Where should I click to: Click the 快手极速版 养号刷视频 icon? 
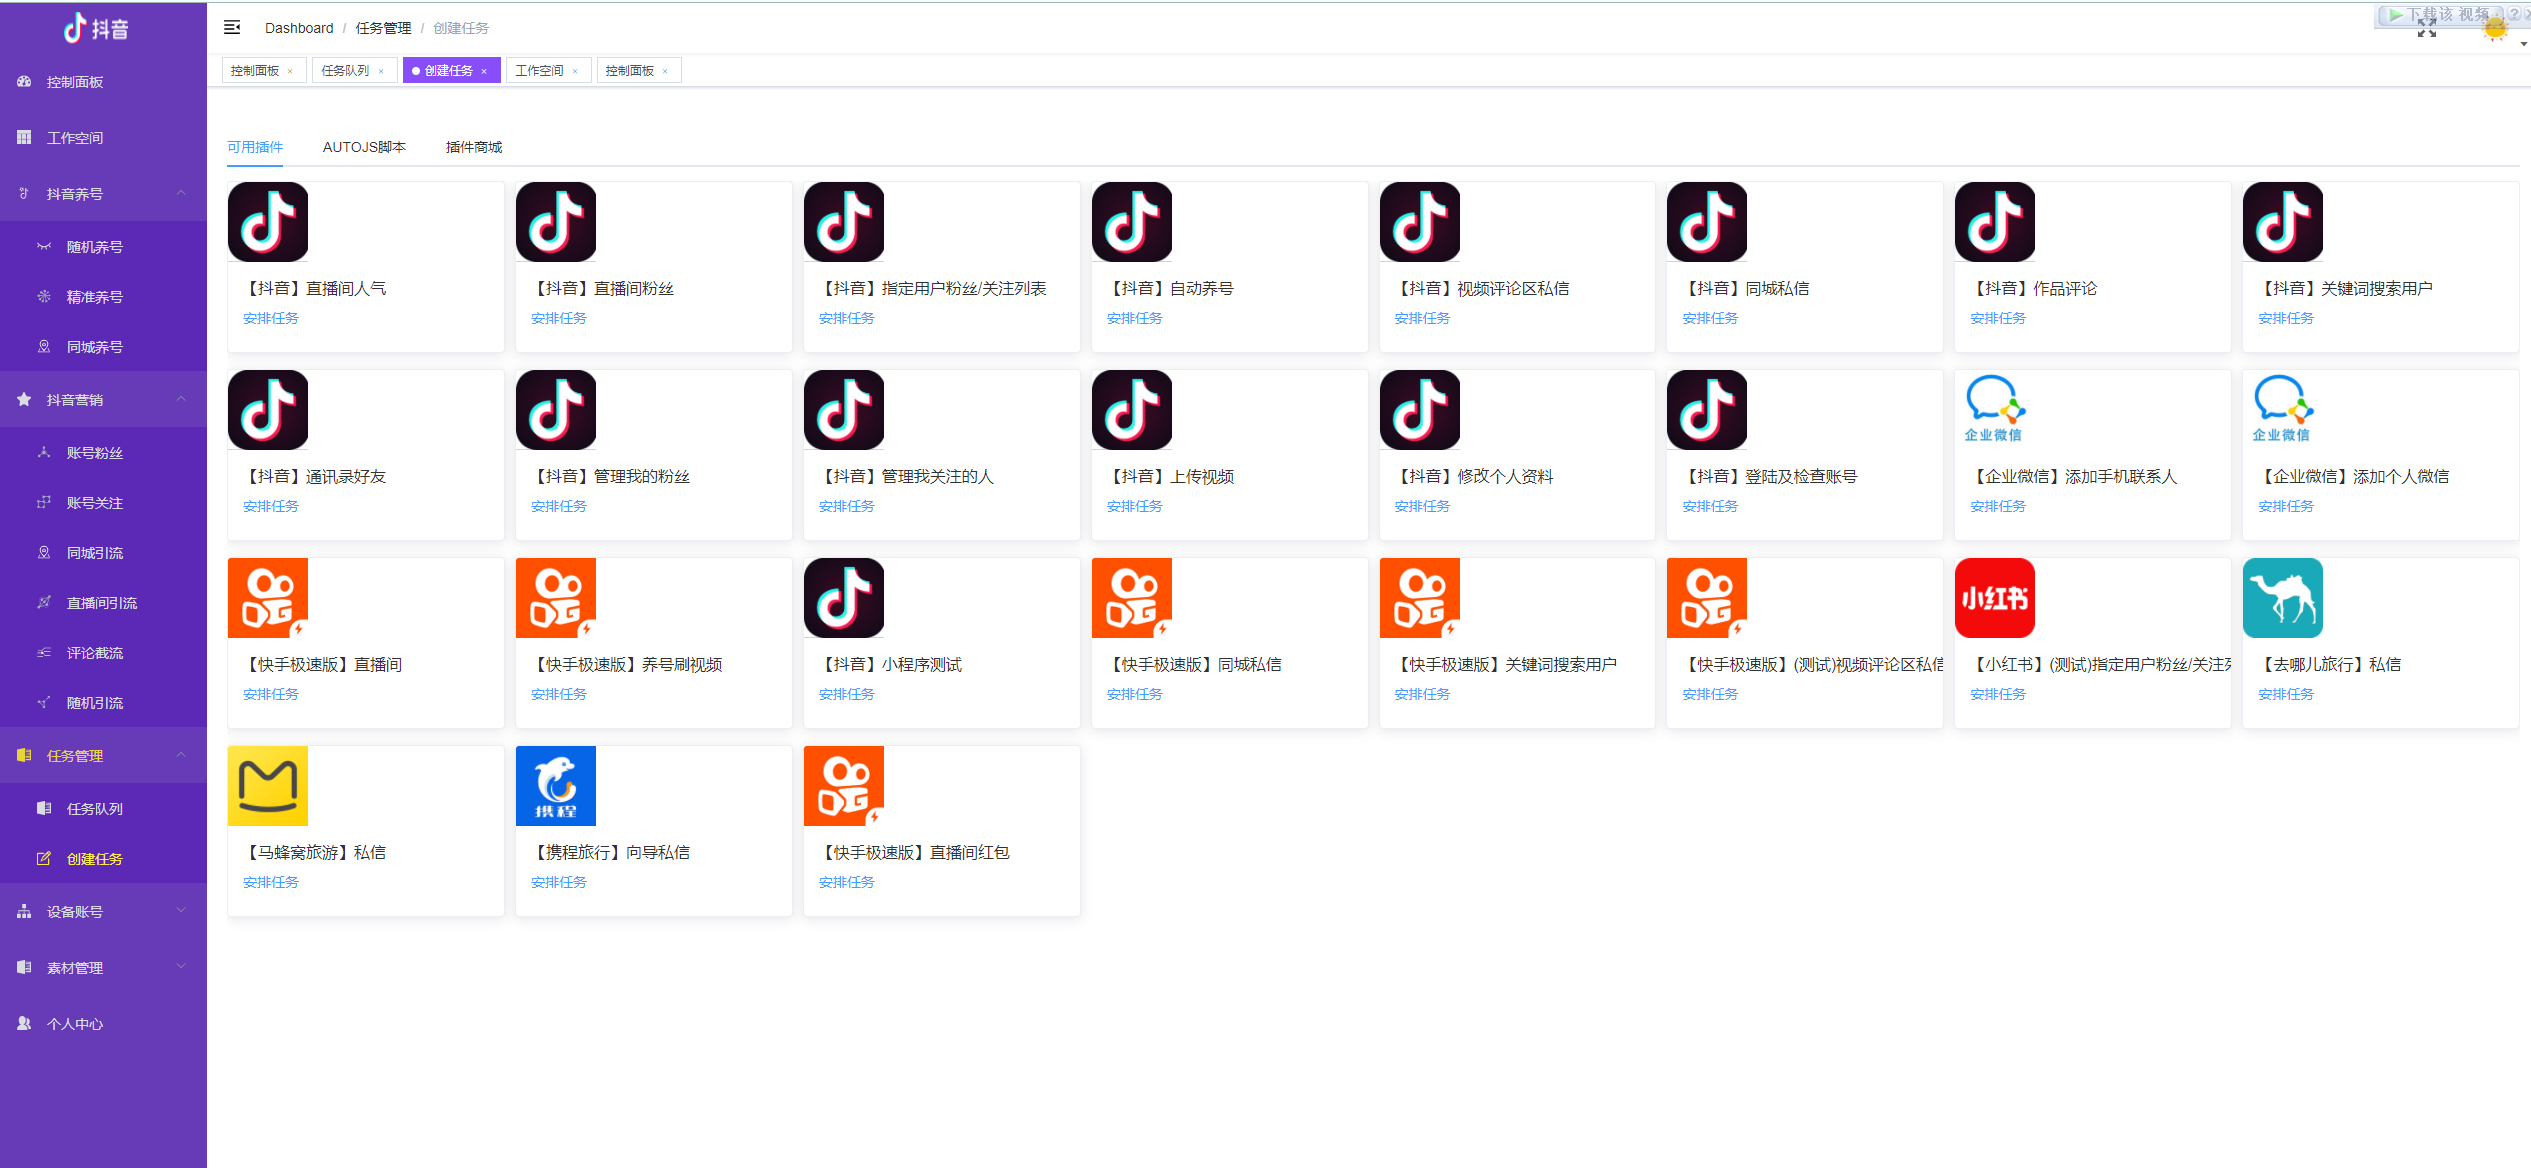pyautogui.click(x=556, y=598)
